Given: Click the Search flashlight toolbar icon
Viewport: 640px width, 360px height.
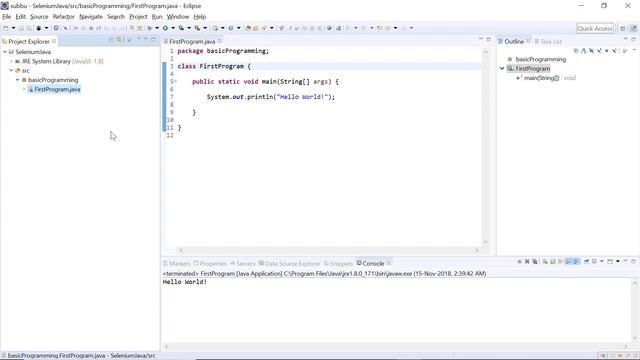Looking at the screenshot, I should coord(264,28).
